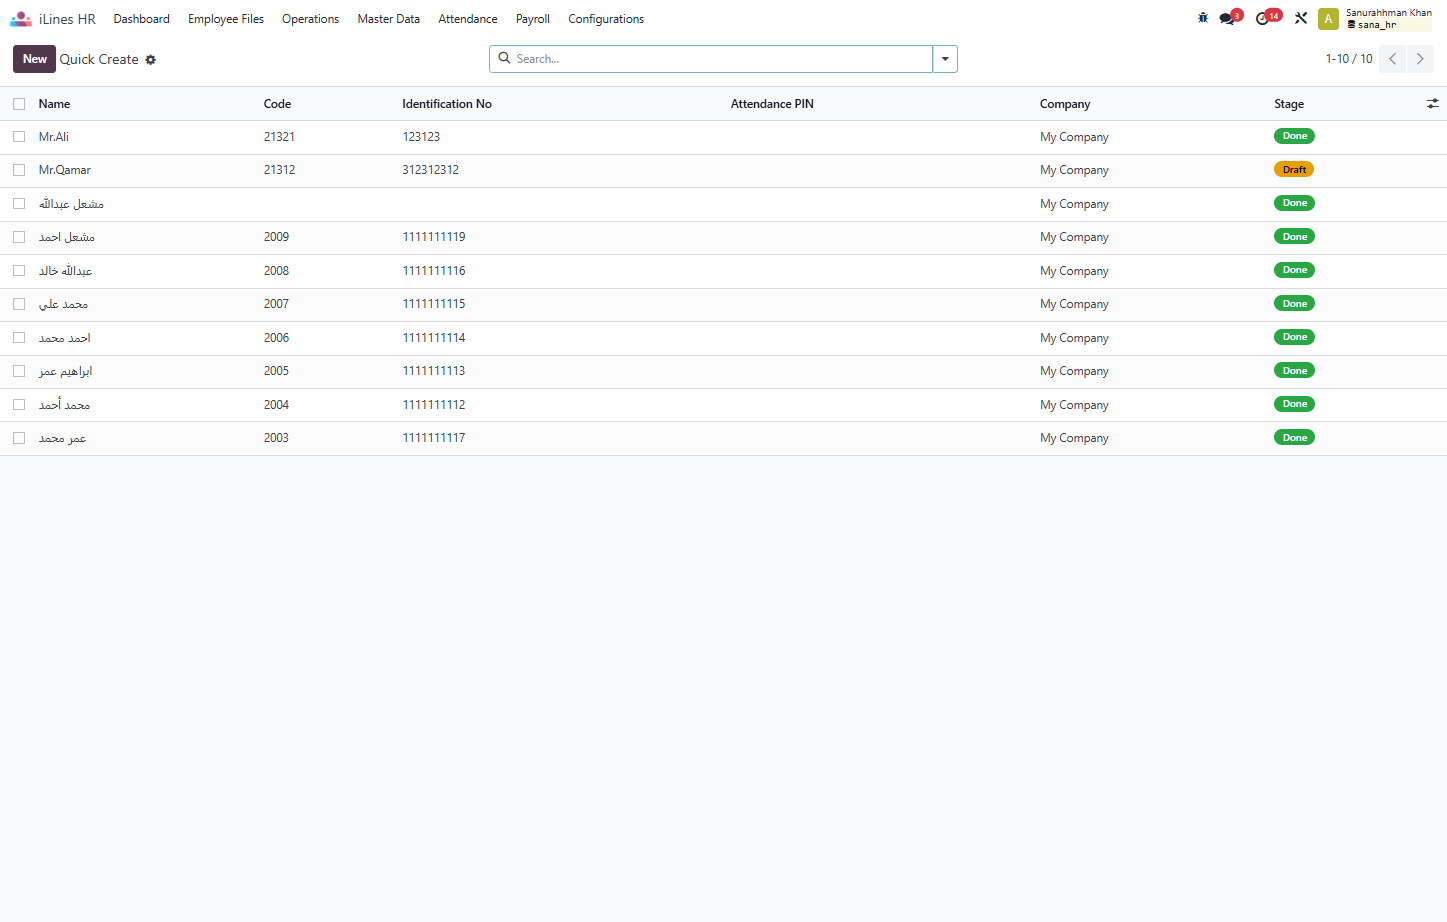Sort by the Stage column header
The width and height of the screenshot is (1447, 922).
[x=1289, y=104]
